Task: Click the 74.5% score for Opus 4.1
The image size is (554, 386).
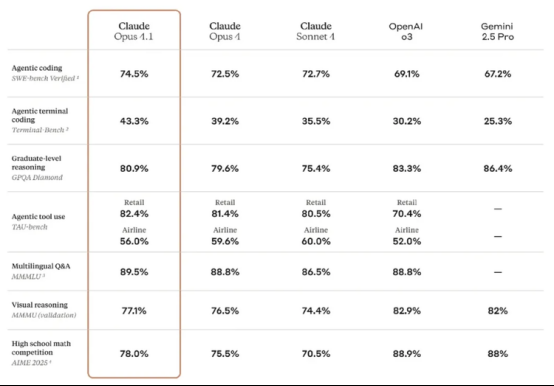Action: tap(134, 74)
